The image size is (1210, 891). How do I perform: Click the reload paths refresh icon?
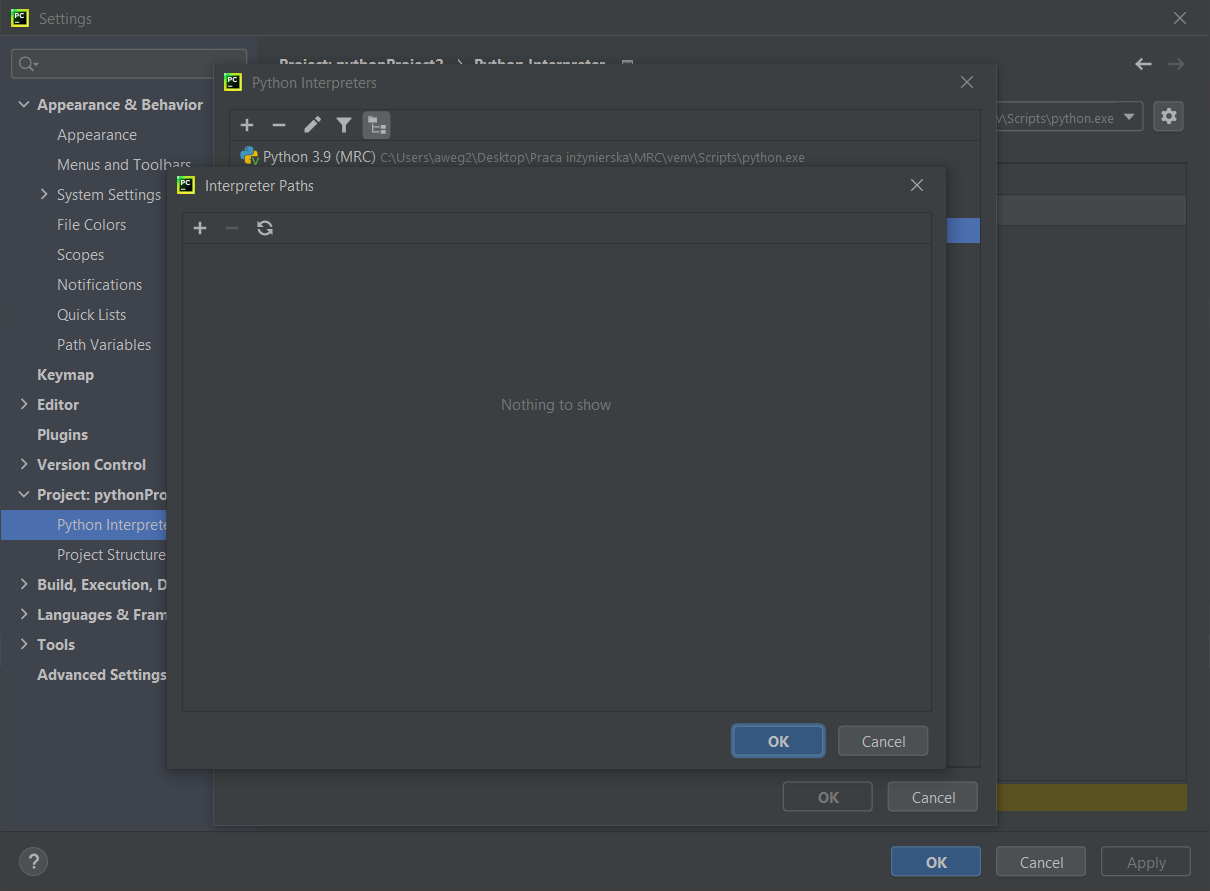(x=265, y=228)
